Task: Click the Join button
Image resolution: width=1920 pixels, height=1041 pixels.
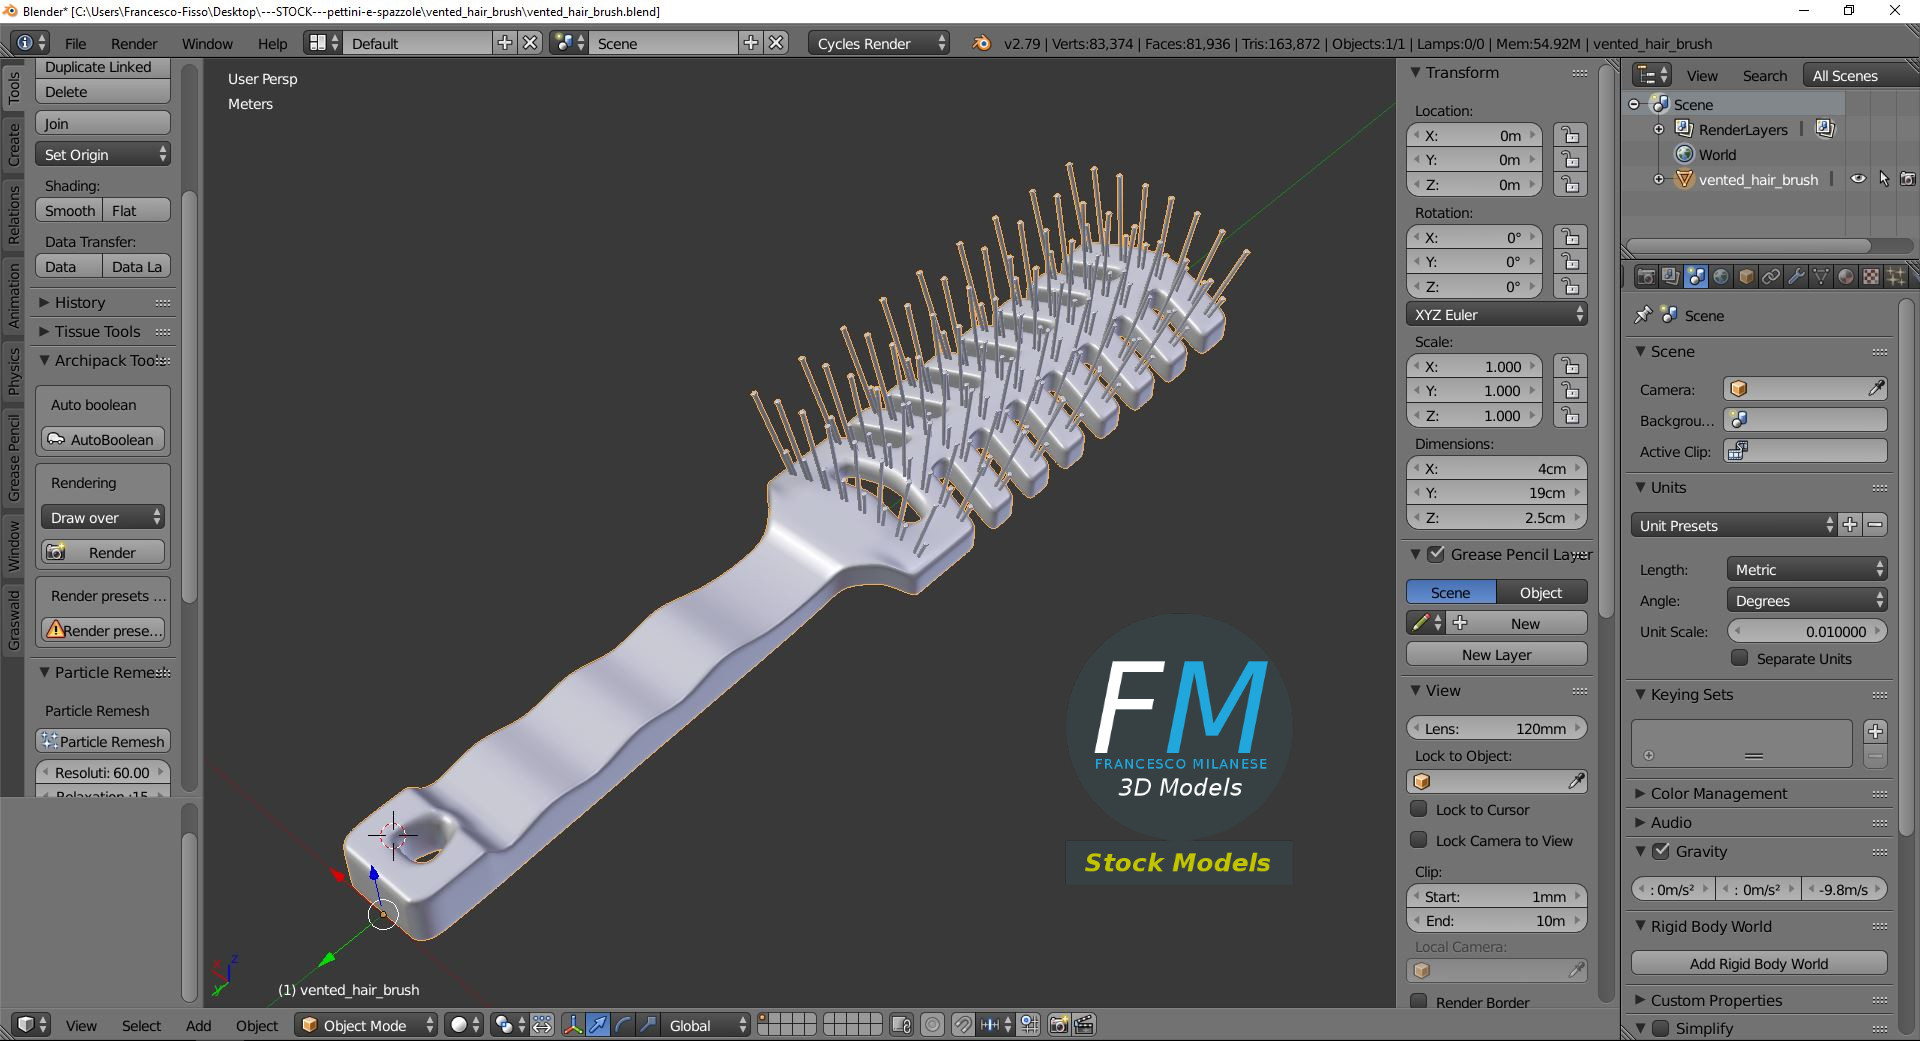Action: click(x=103, y=123)
